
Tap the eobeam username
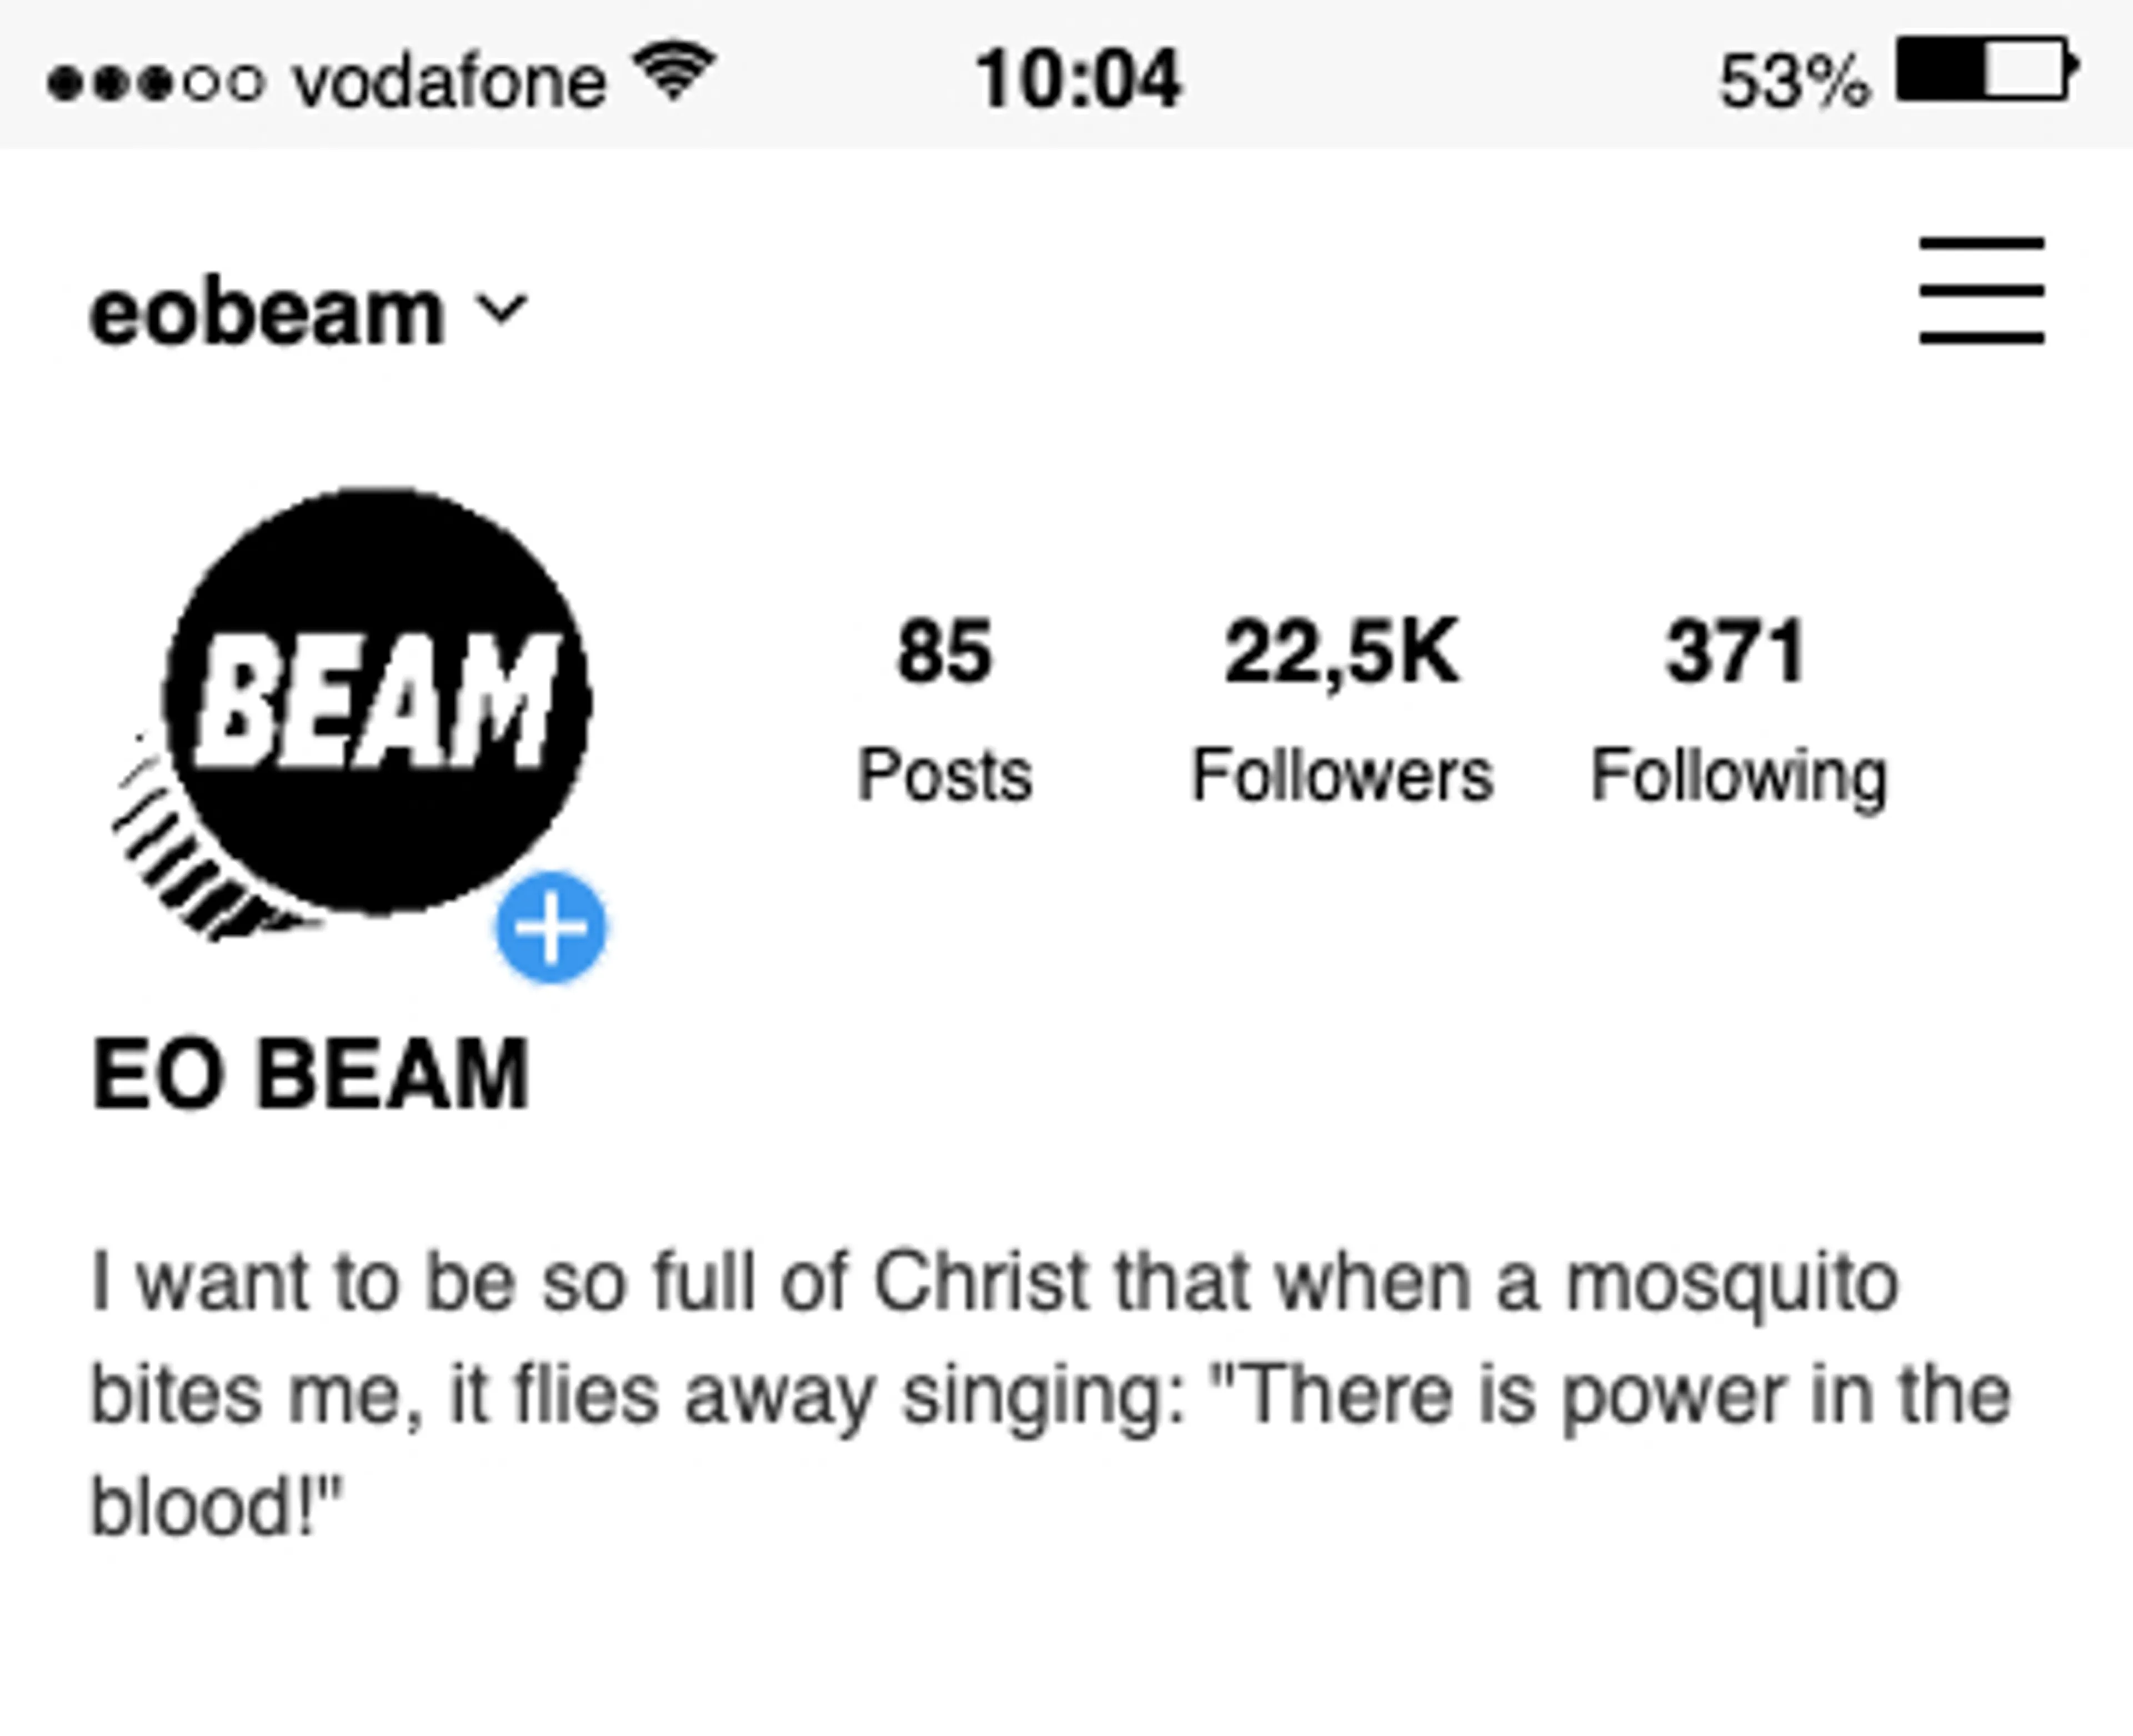coord(267,314)
